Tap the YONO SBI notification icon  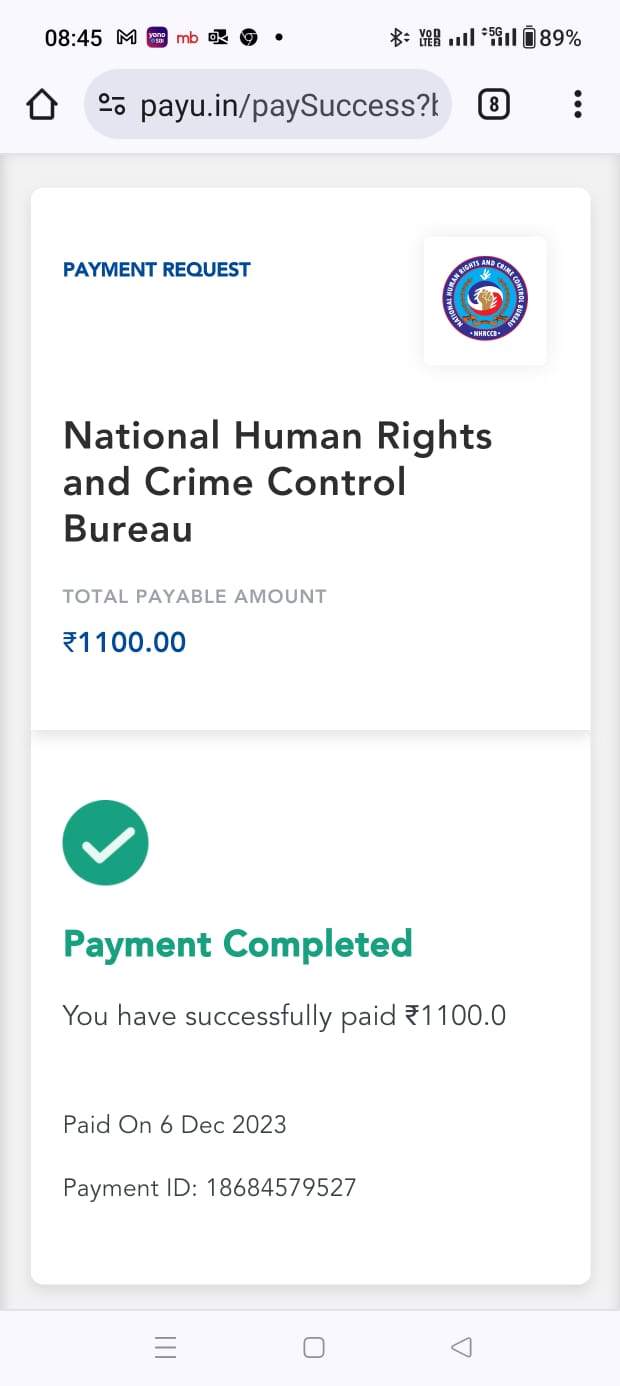click(156, 38)
